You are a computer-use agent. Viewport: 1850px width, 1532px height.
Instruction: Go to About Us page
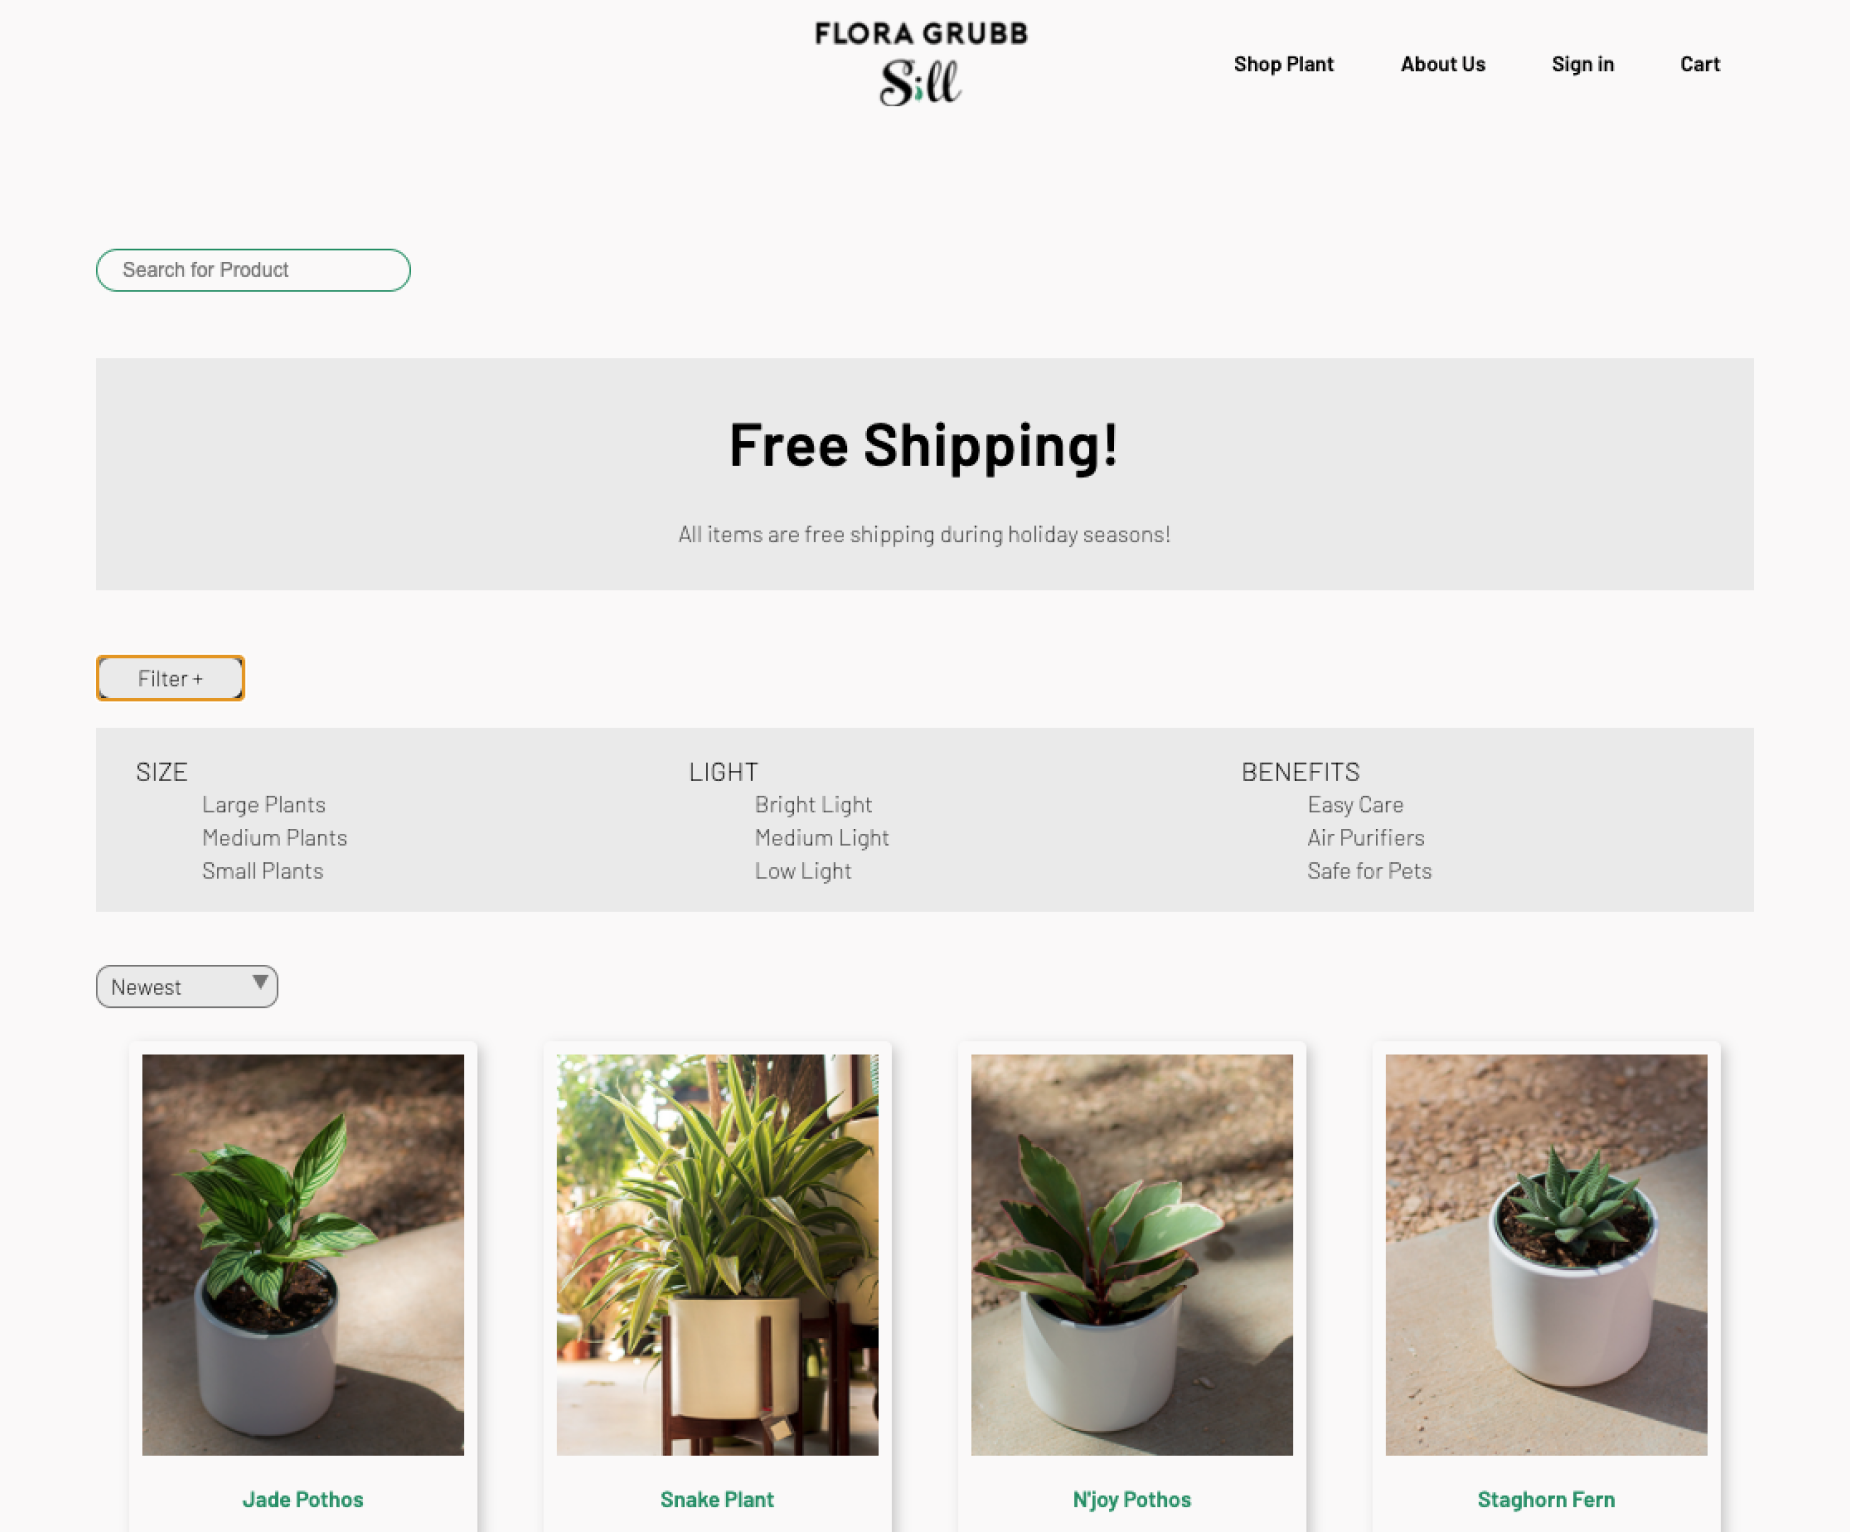pos(1442,64)
